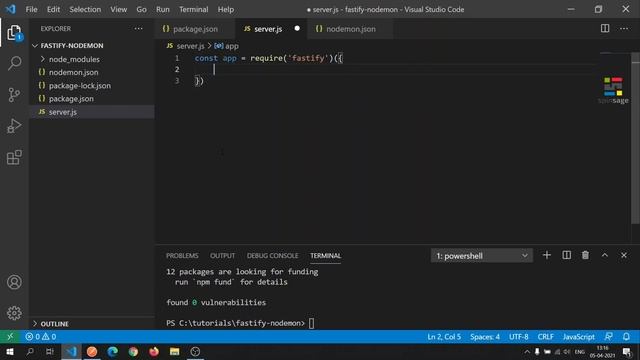Open errors and warnings count in status bar
This screenshot has height=360, width=640.
point(41,337)
